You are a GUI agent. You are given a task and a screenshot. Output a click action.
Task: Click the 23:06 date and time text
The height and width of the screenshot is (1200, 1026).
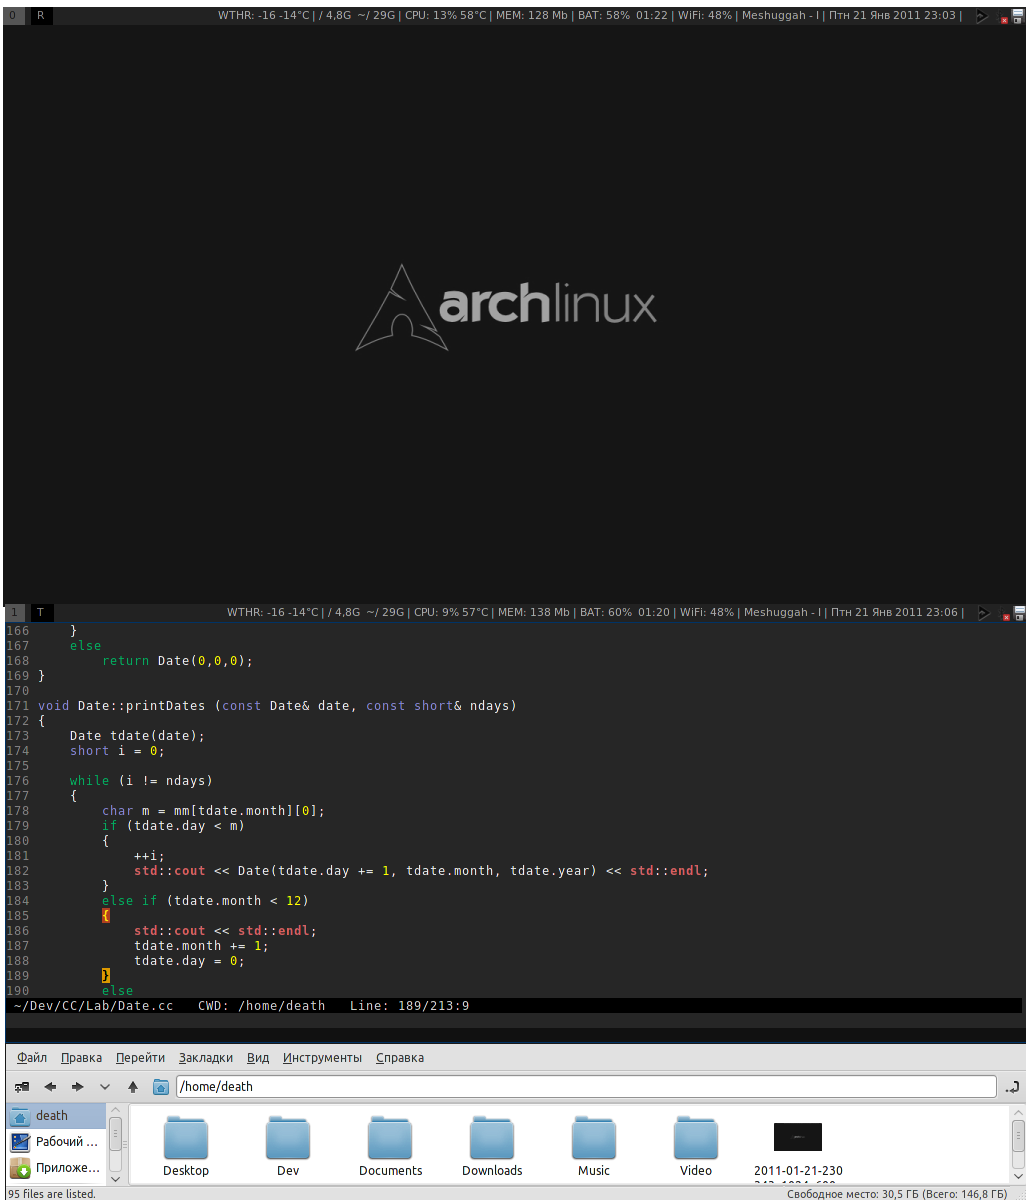(x=895, y=612)
